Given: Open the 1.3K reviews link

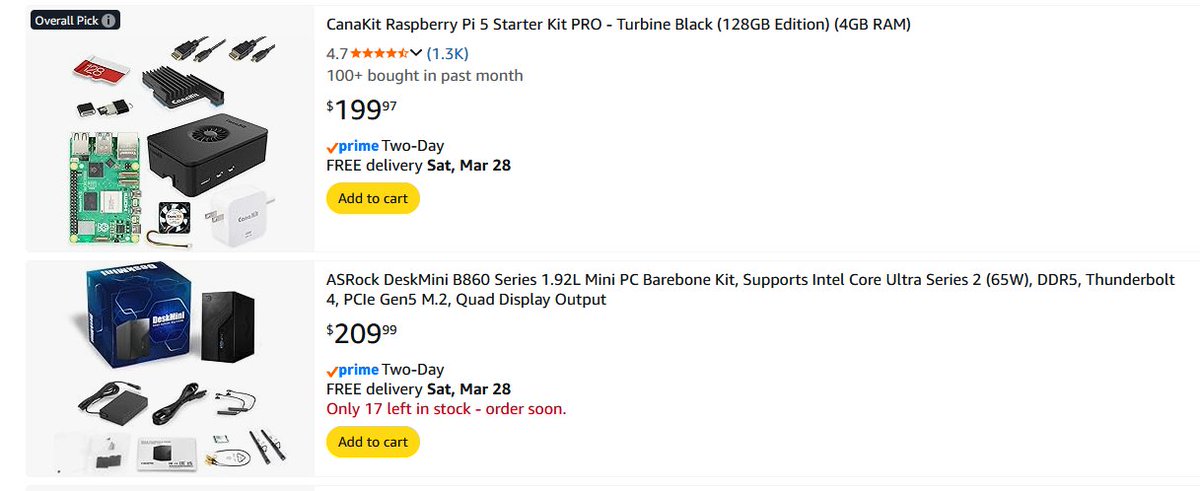Looking at the screenshot, I should [x=447, y=53].
